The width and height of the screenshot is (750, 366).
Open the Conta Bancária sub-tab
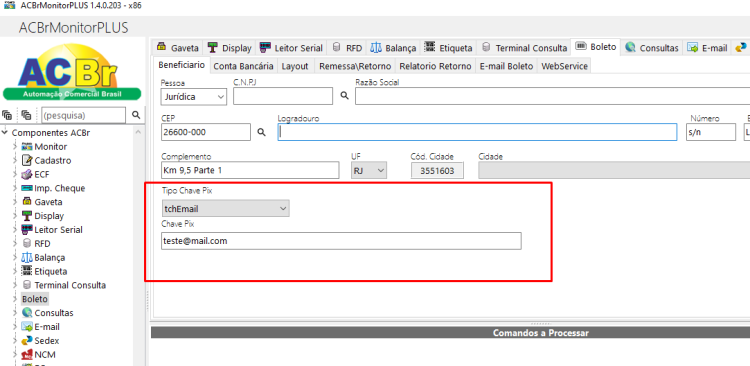point(243,66)
